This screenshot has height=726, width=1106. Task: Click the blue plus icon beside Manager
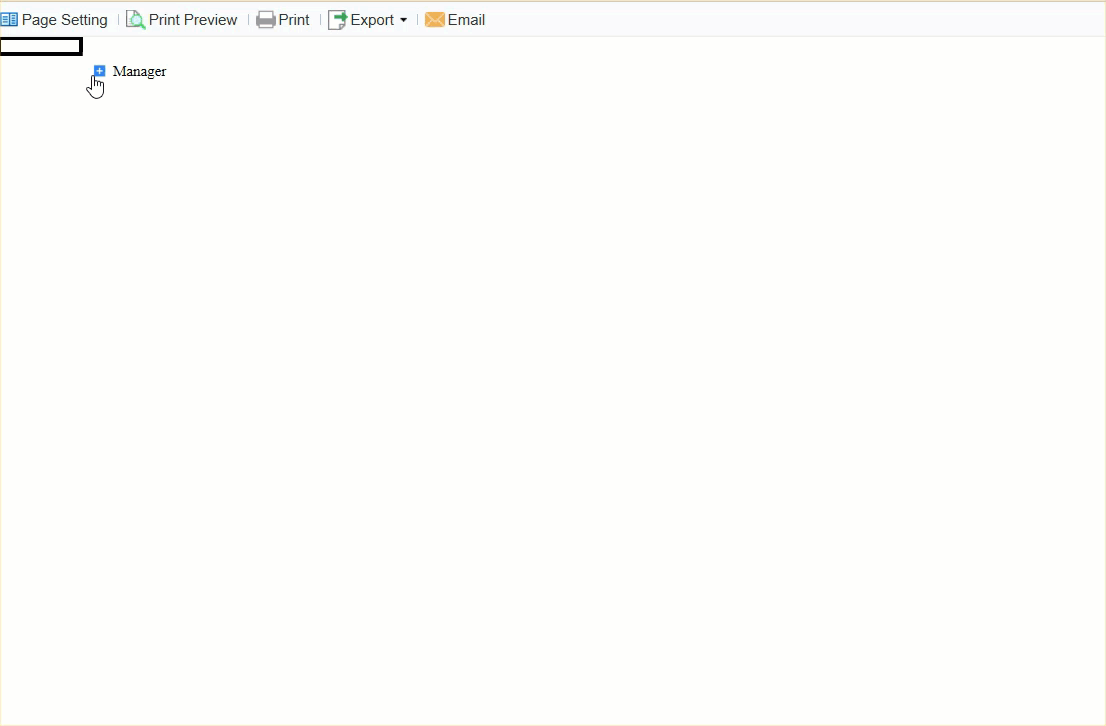99,70
